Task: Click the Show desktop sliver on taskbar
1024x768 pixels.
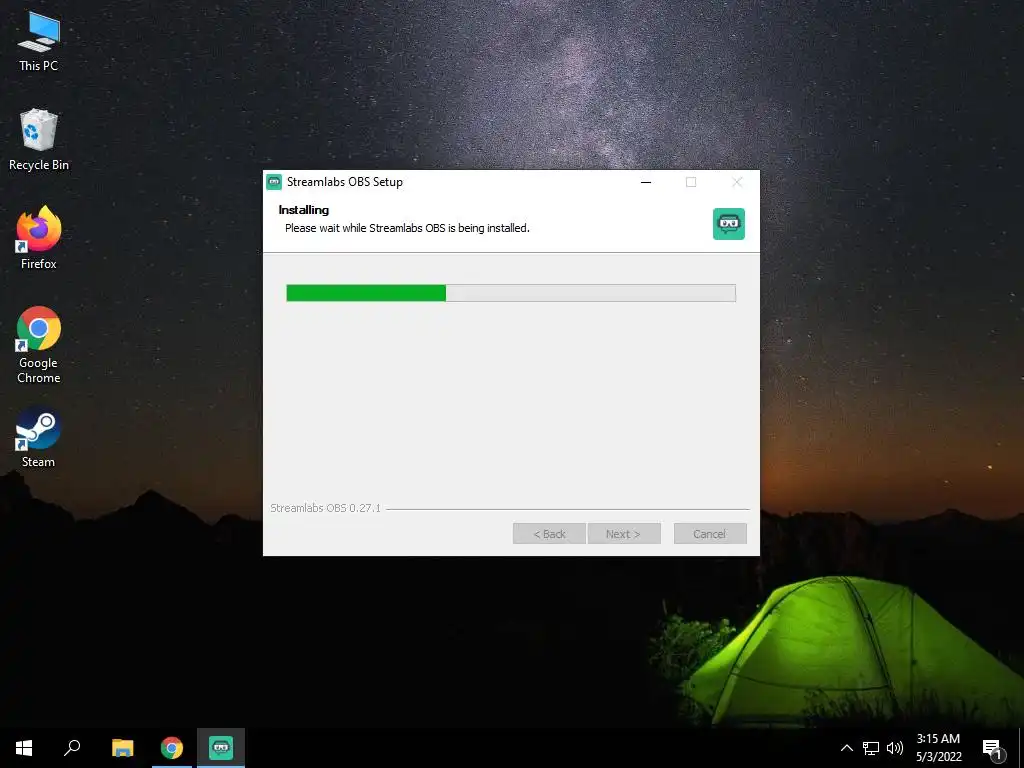Action: [x=1021, y=748]
